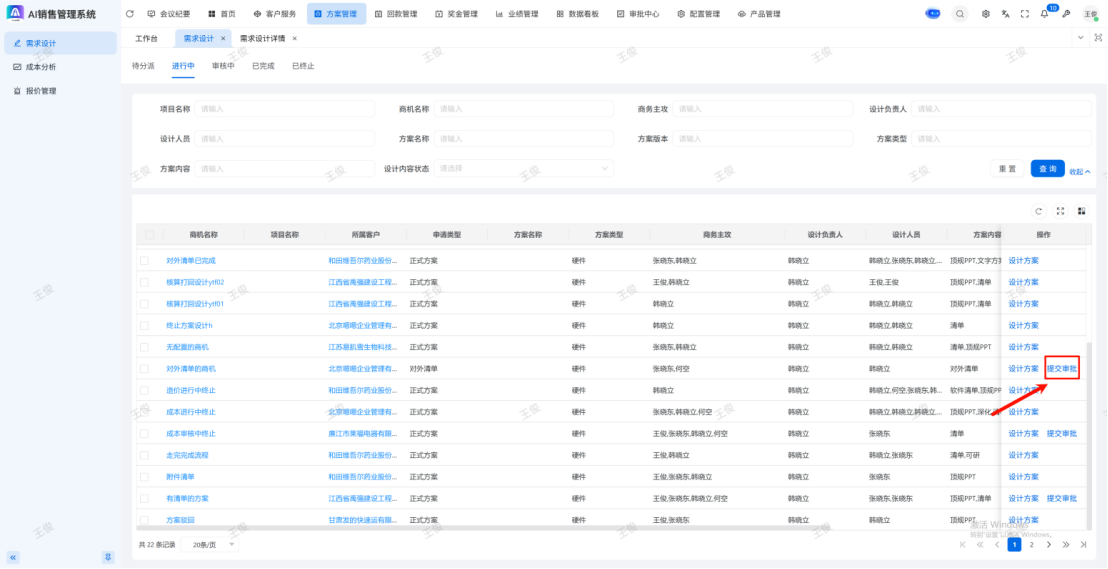Open the 回款管理 top menu
Viewport: 1108px width, 569px height.
[x=397, y=14]
